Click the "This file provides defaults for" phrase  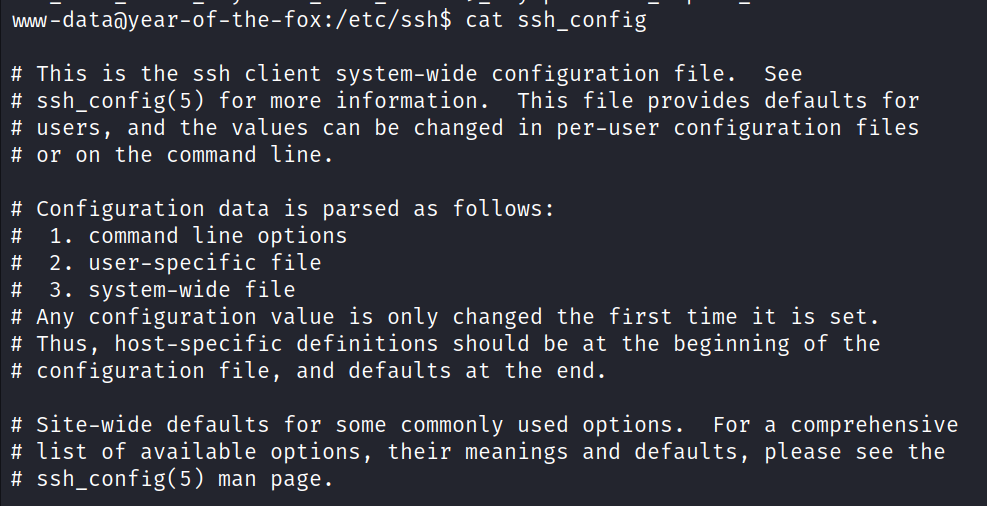(718, 101)
